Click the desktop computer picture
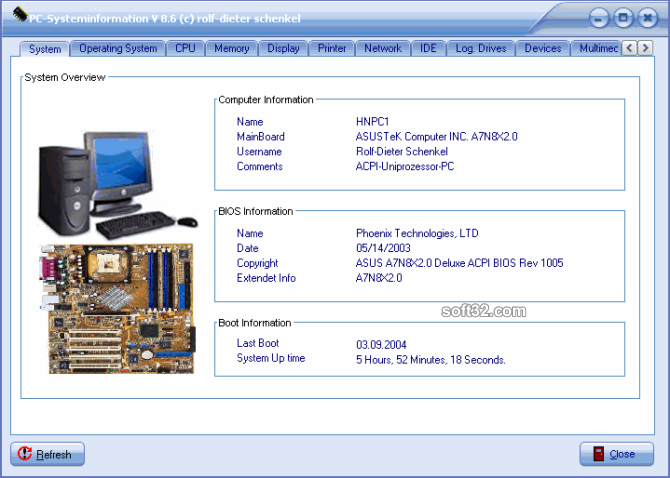 [x=118, y=185]
